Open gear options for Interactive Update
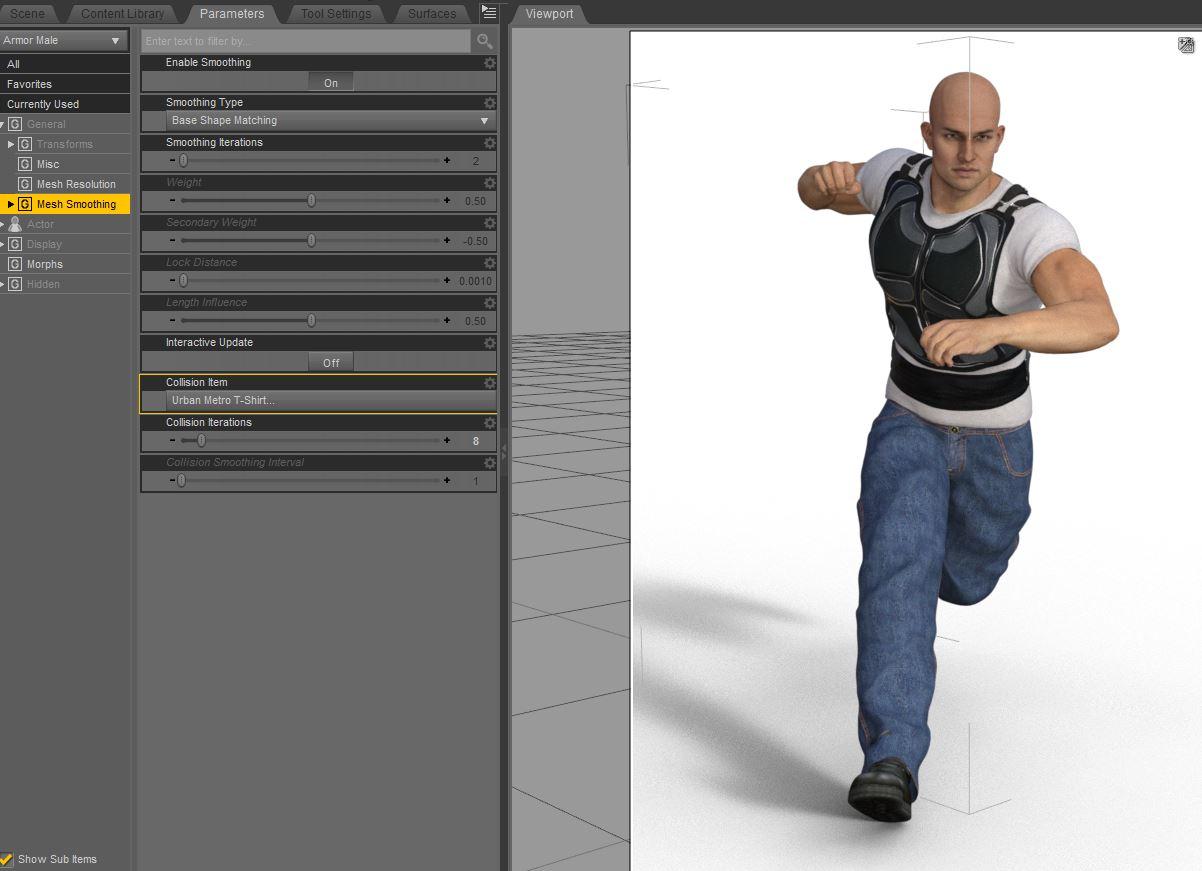The height and width of the screenshot is (871, 1202). coord(490,343)
